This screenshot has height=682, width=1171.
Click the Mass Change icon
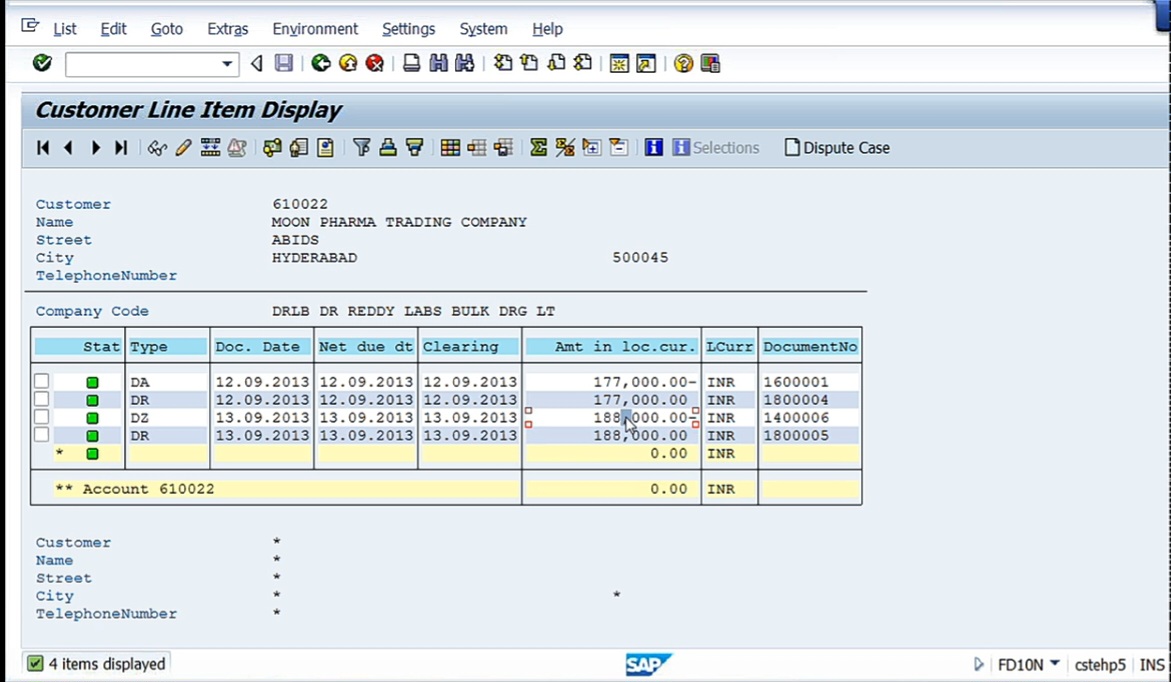pyautogui.click(x=211, y=148)
